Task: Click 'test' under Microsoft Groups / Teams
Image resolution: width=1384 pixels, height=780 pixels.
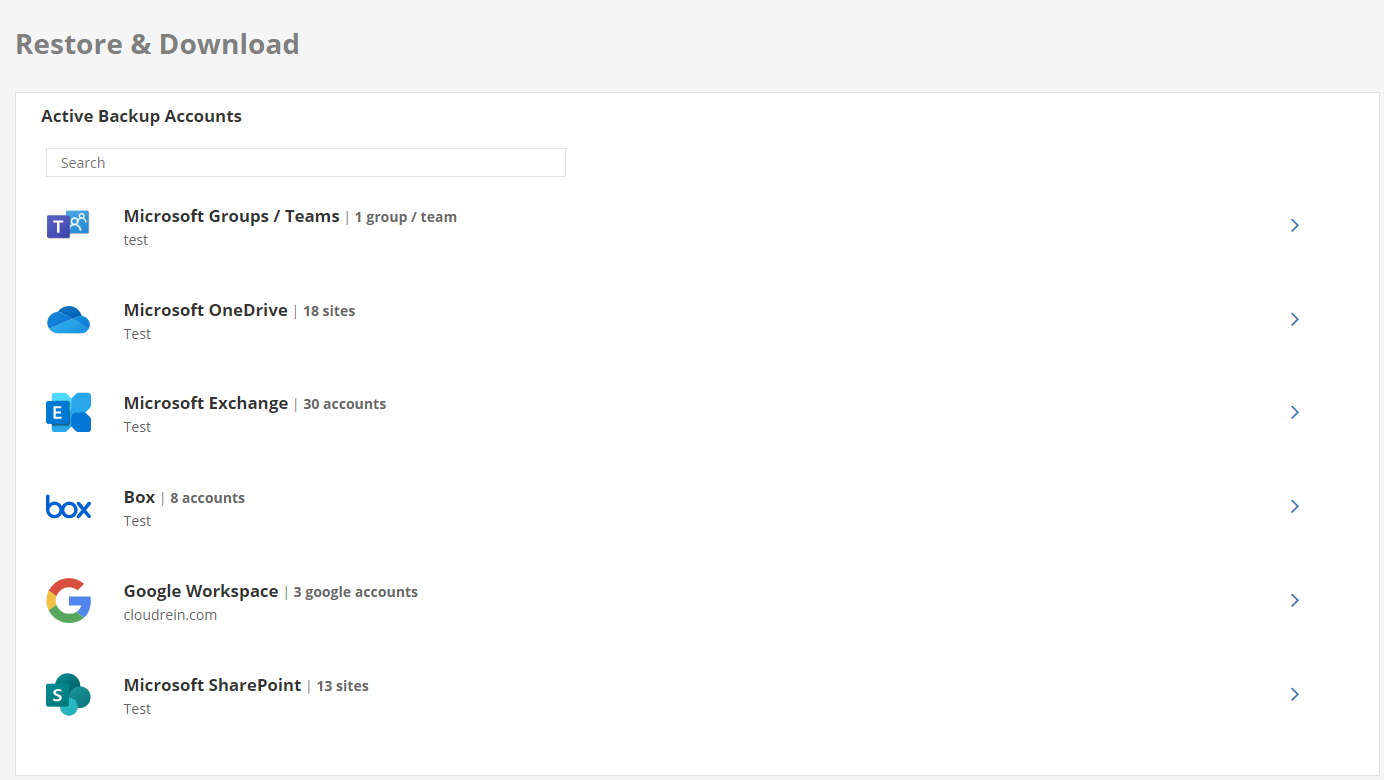Action: [x=136, y=240]
